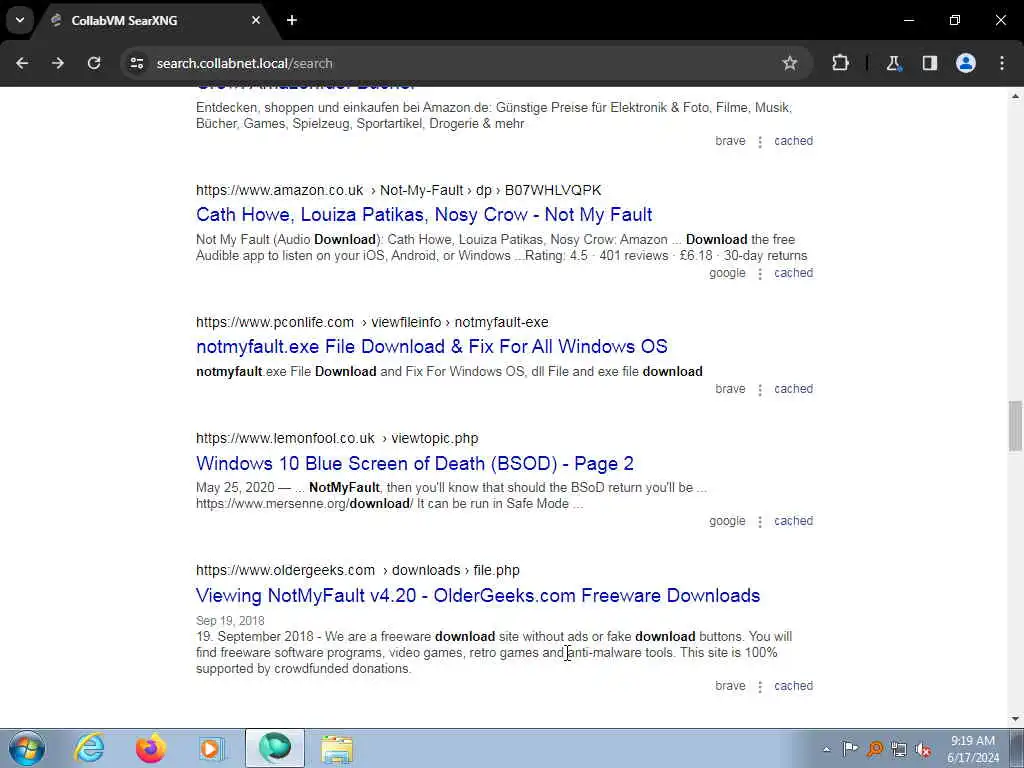The width and height of the screenshot is (1024, 768).
Task: Select the CollabVM SearXNG tab
Action: click(x=152, y=20)
